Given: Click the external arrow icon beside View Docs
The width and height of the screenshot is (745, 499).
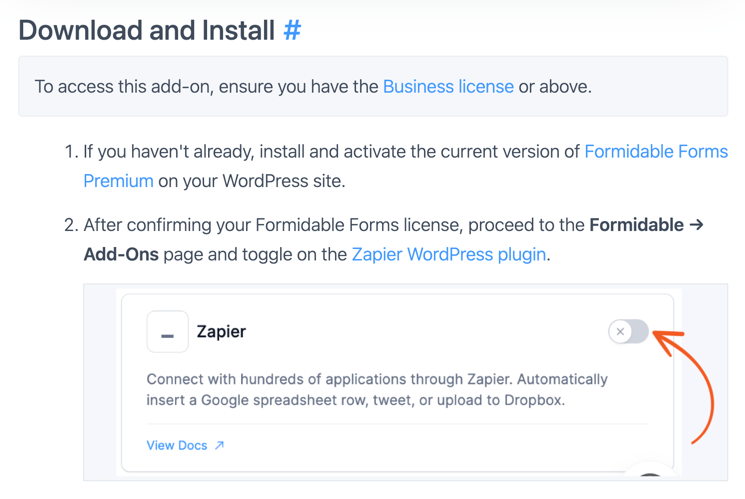Looking at the screenshot, I should [219, 445].
